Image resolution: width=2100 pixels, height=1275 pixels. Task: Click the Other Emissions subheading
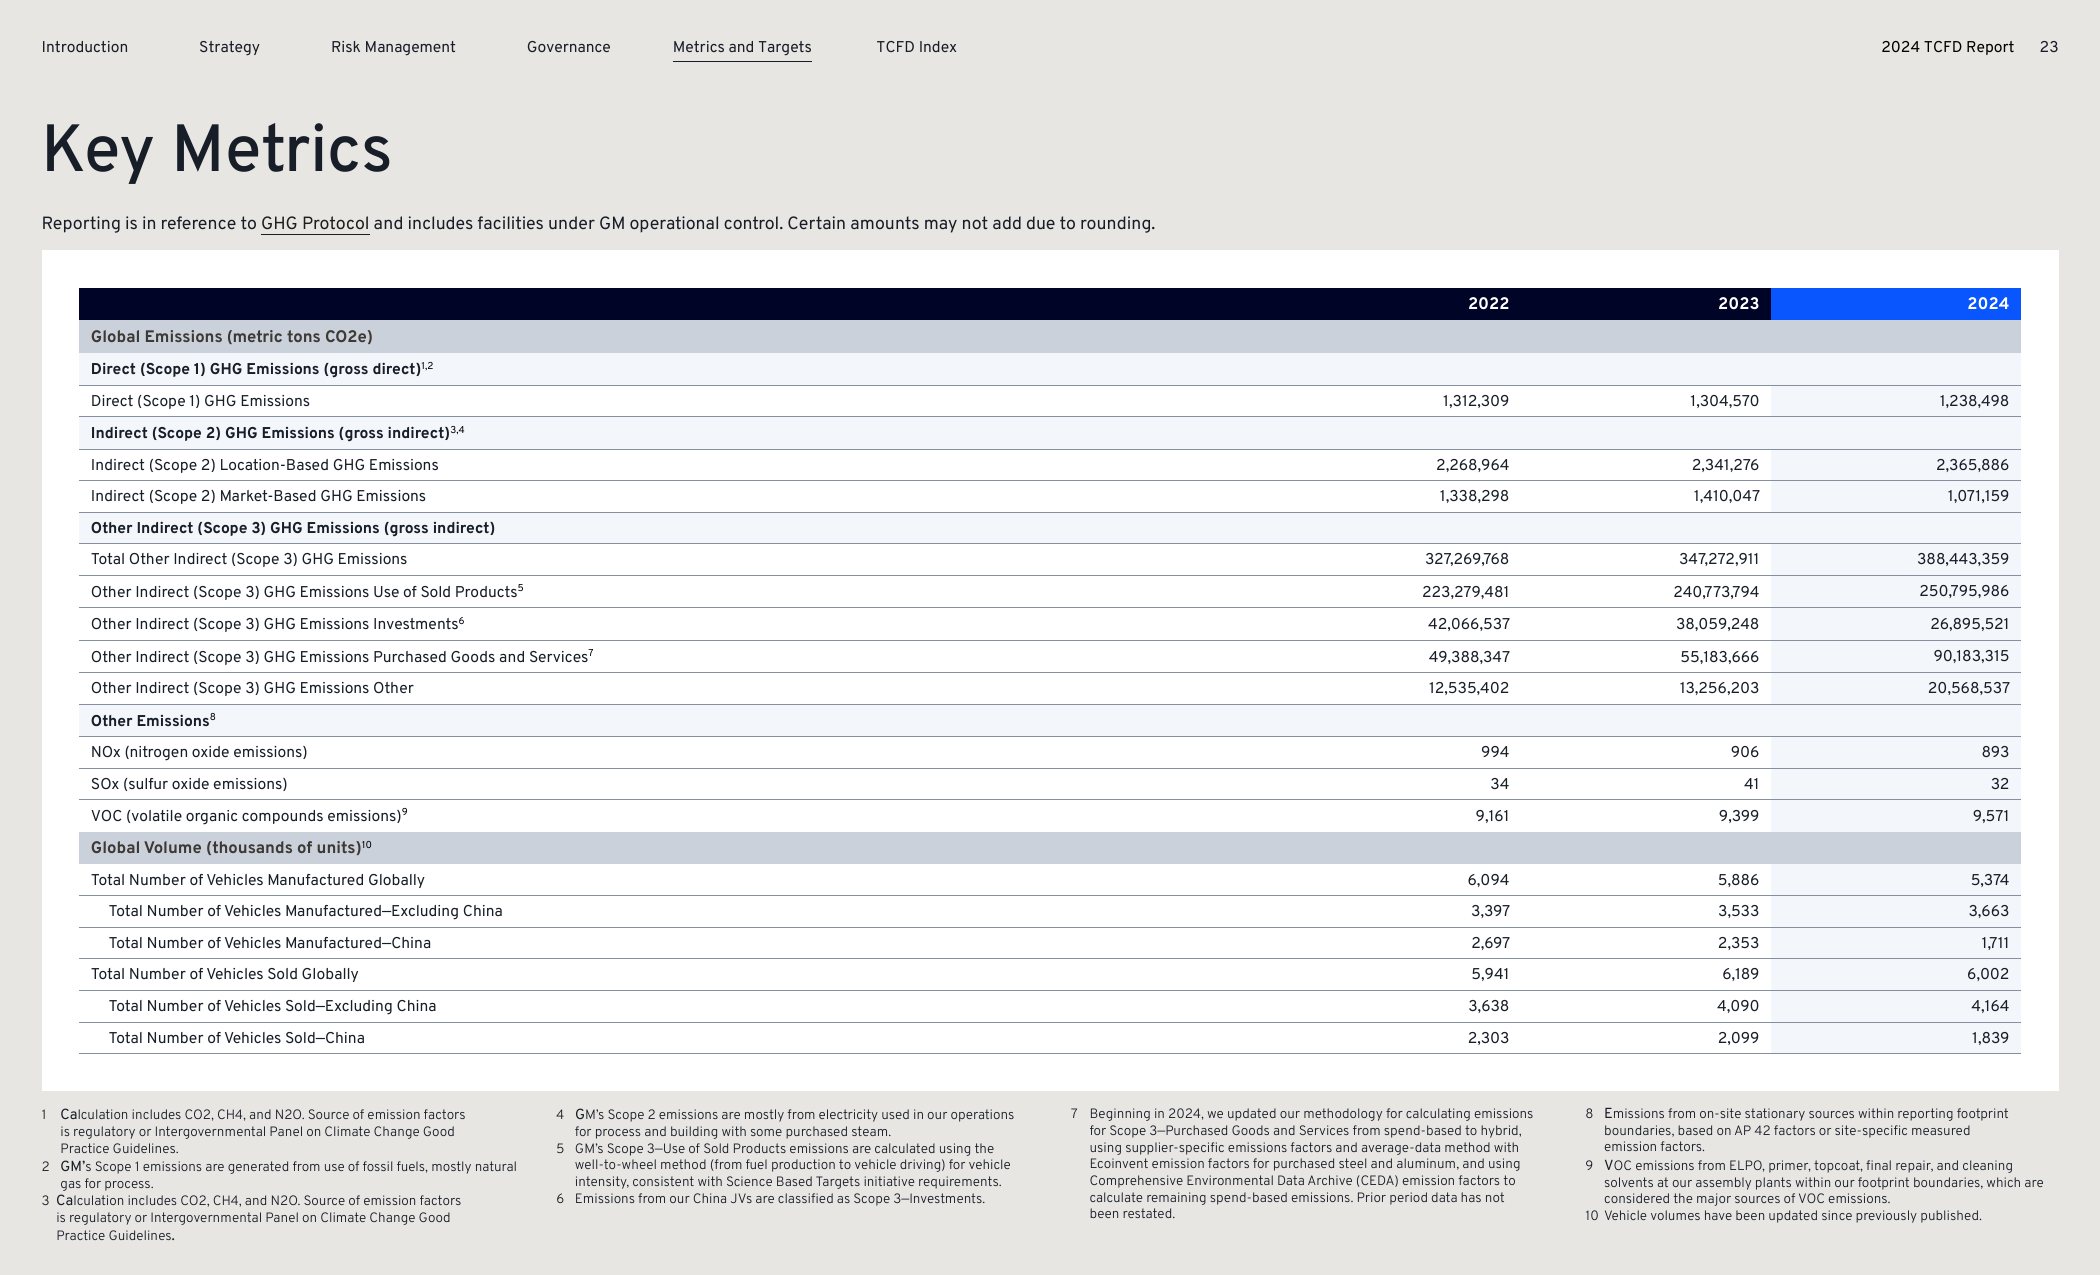point(153,721)
